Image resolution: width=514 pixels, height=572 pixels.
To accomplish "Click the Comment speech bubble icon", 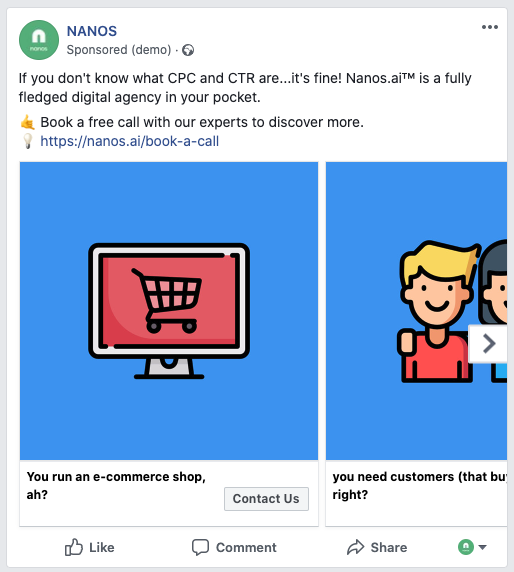I will 200,547.
